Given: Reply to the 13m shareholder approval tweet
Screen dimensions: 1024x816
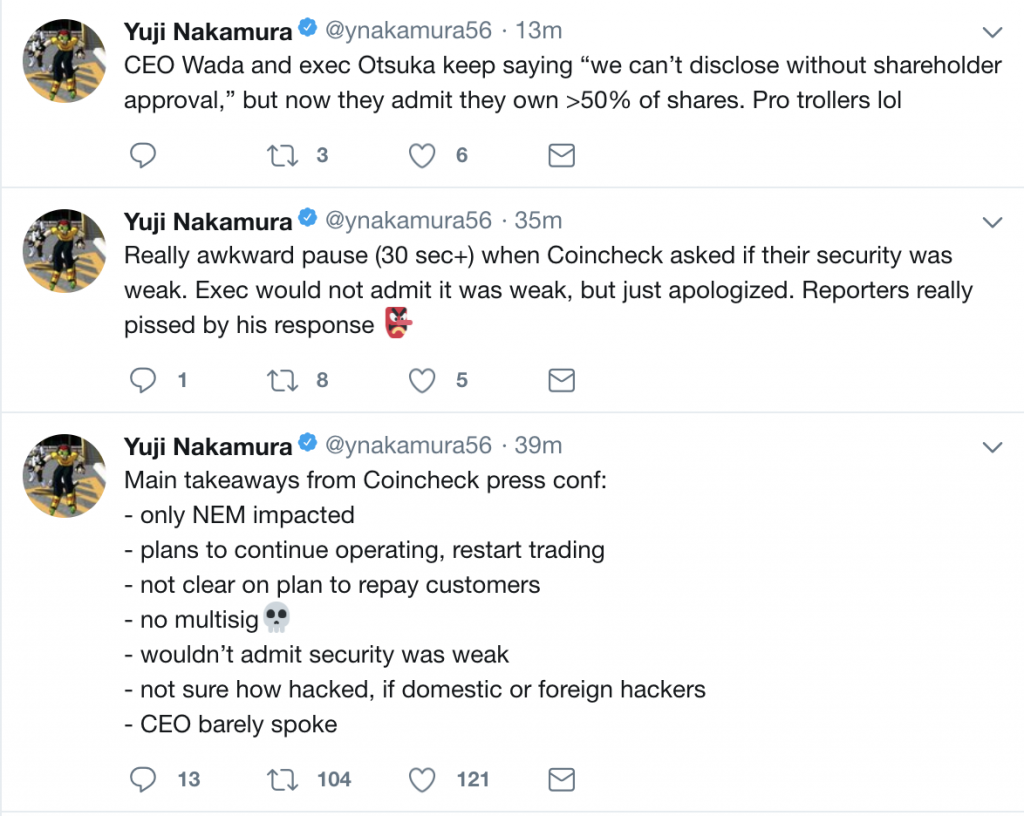Looking at the screenshot, I should click(144, 155).
